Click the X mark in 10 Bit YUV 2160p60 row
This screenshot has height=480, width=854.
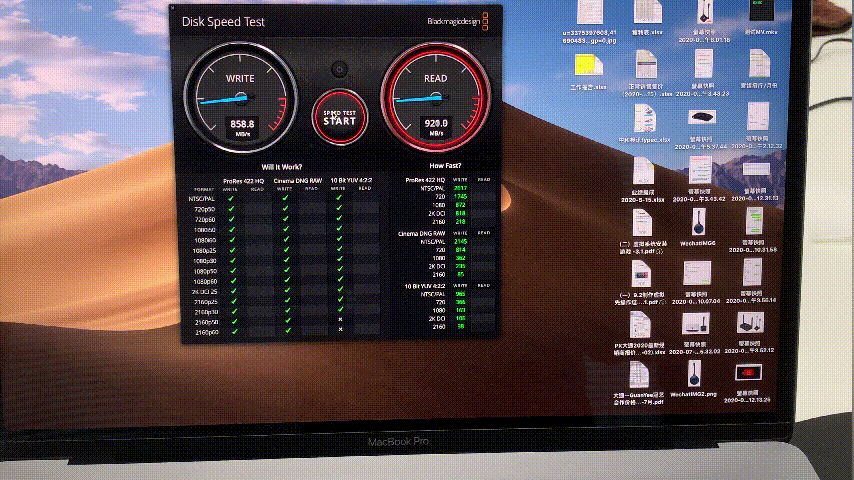[x=341, y=329]
